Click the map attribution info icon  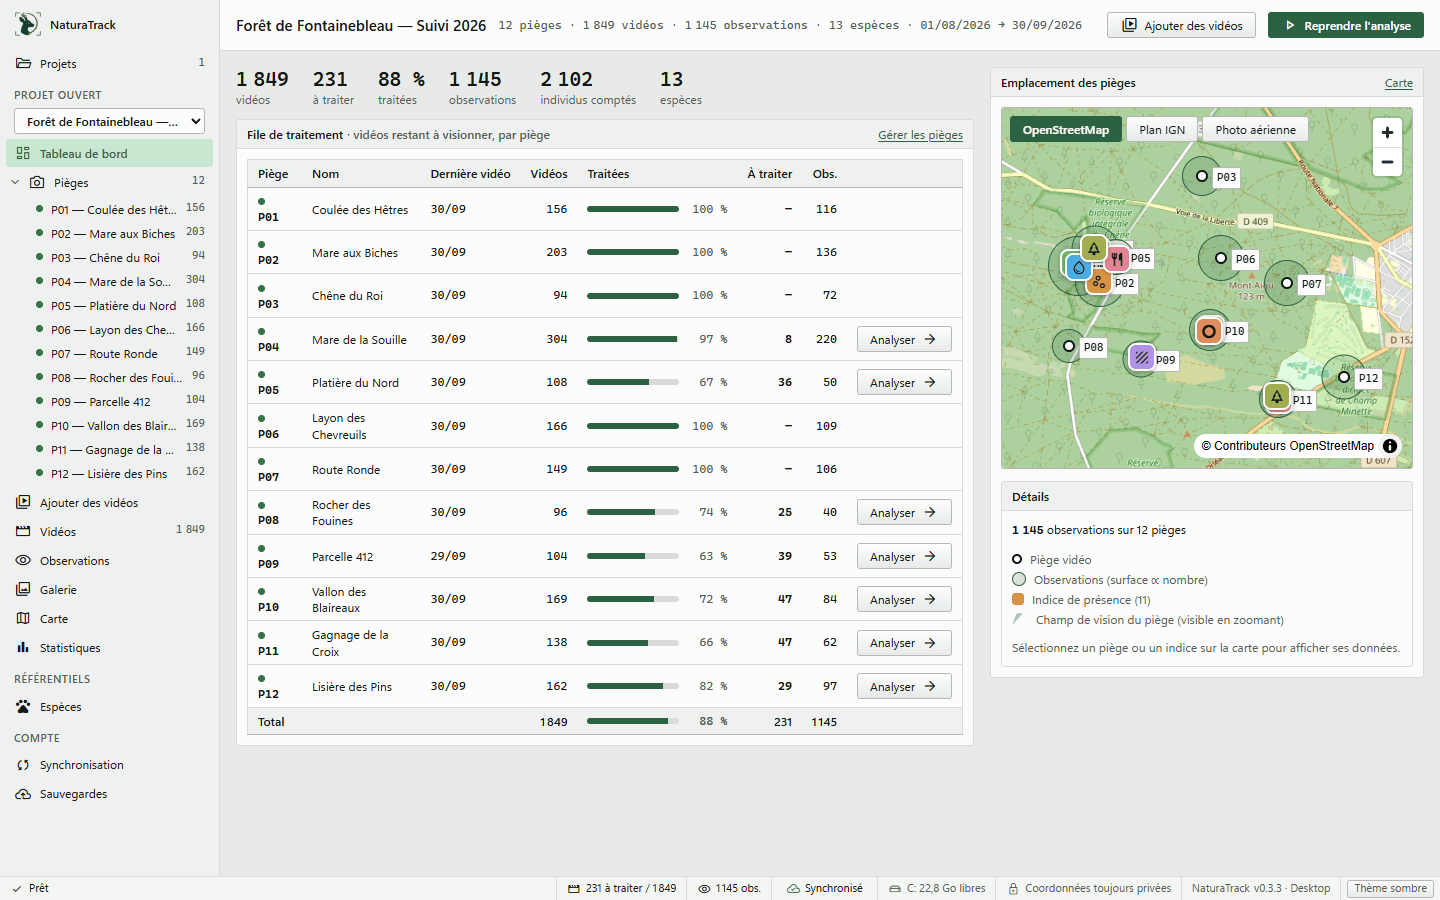[x=1390, y=446]
